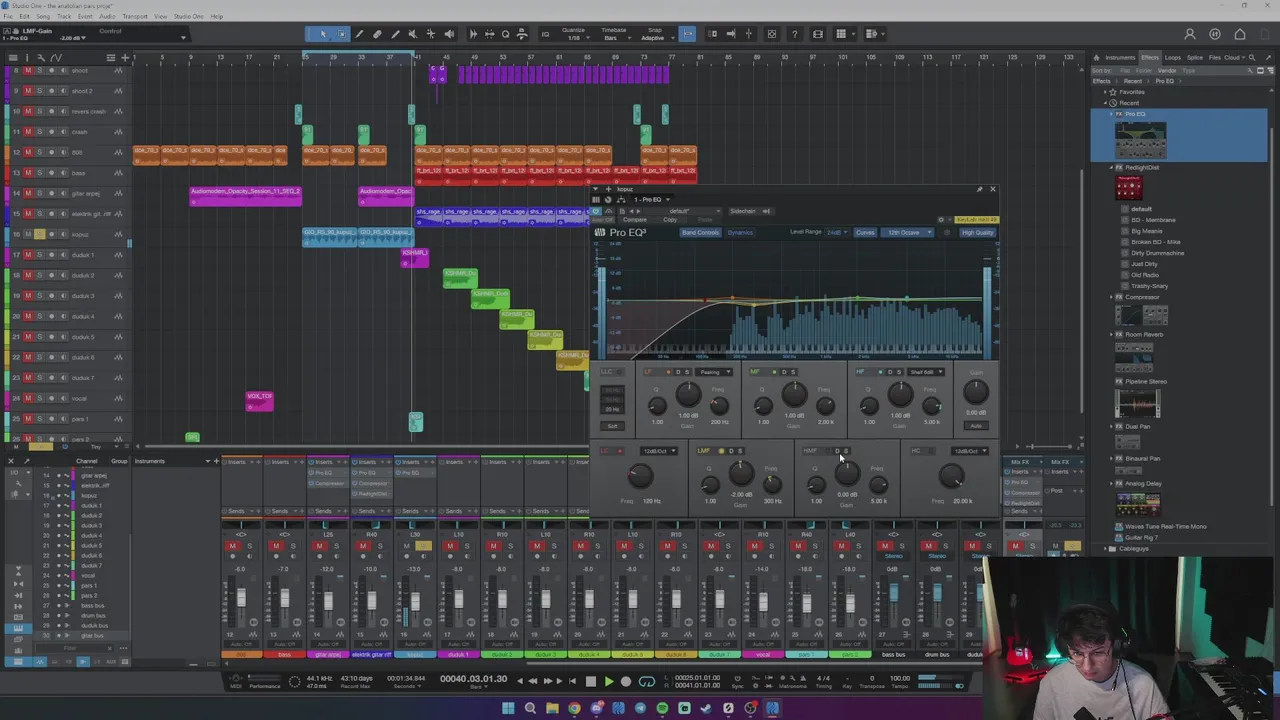Screen dimensions: 1280x720
Task: Start playback with Play button
Action: point(608,681)
